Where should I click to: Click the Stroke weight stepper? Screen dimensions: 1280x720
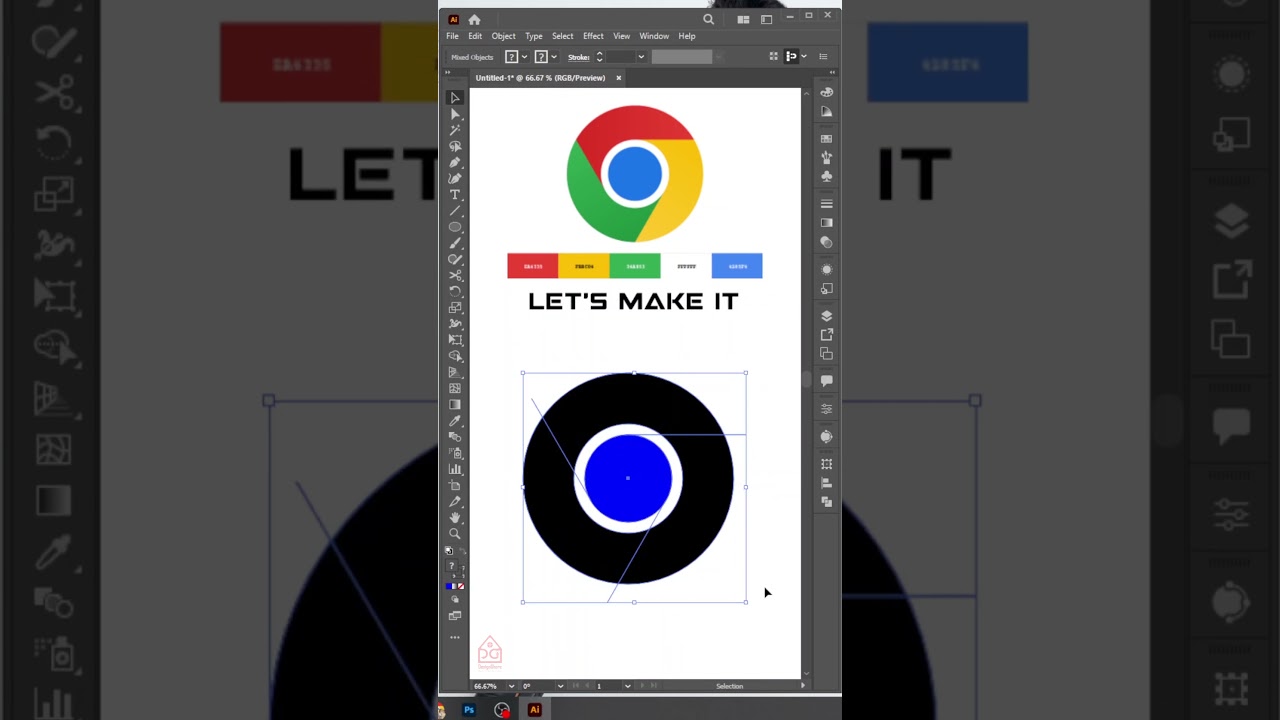tap(599, 57)
